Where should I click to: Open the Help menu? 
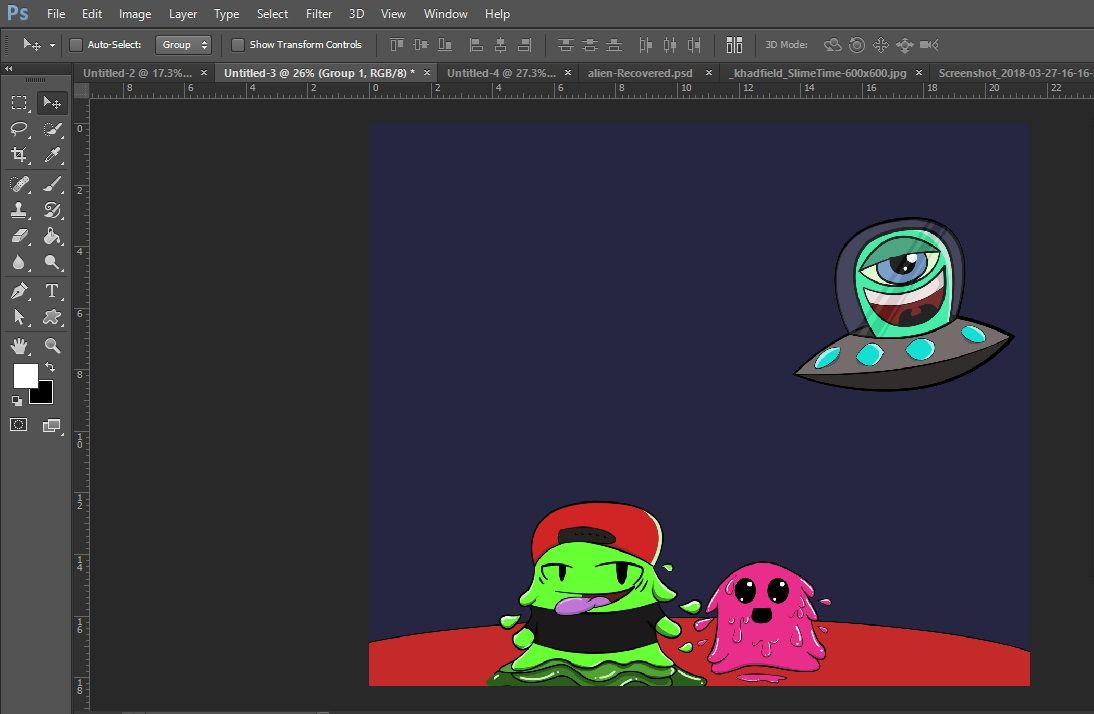(x=497, y=14)
